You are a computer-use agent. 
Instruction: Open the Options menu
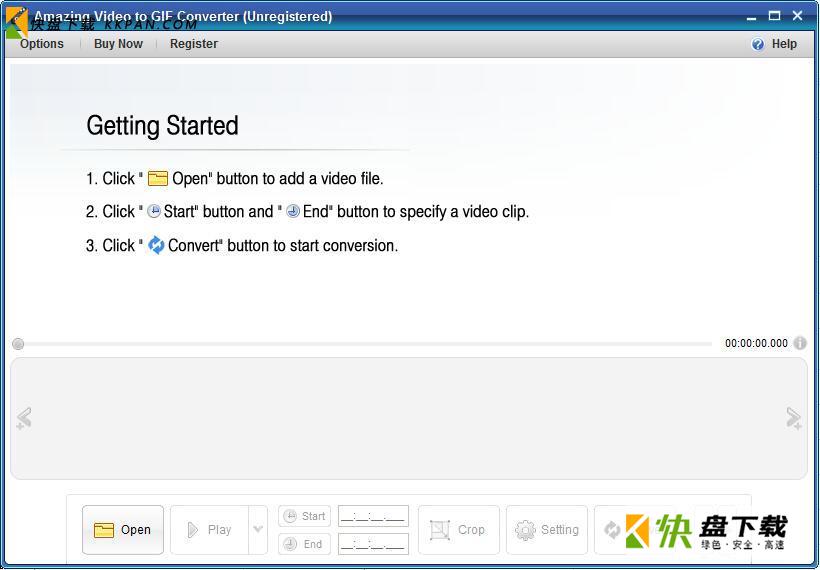41,44
